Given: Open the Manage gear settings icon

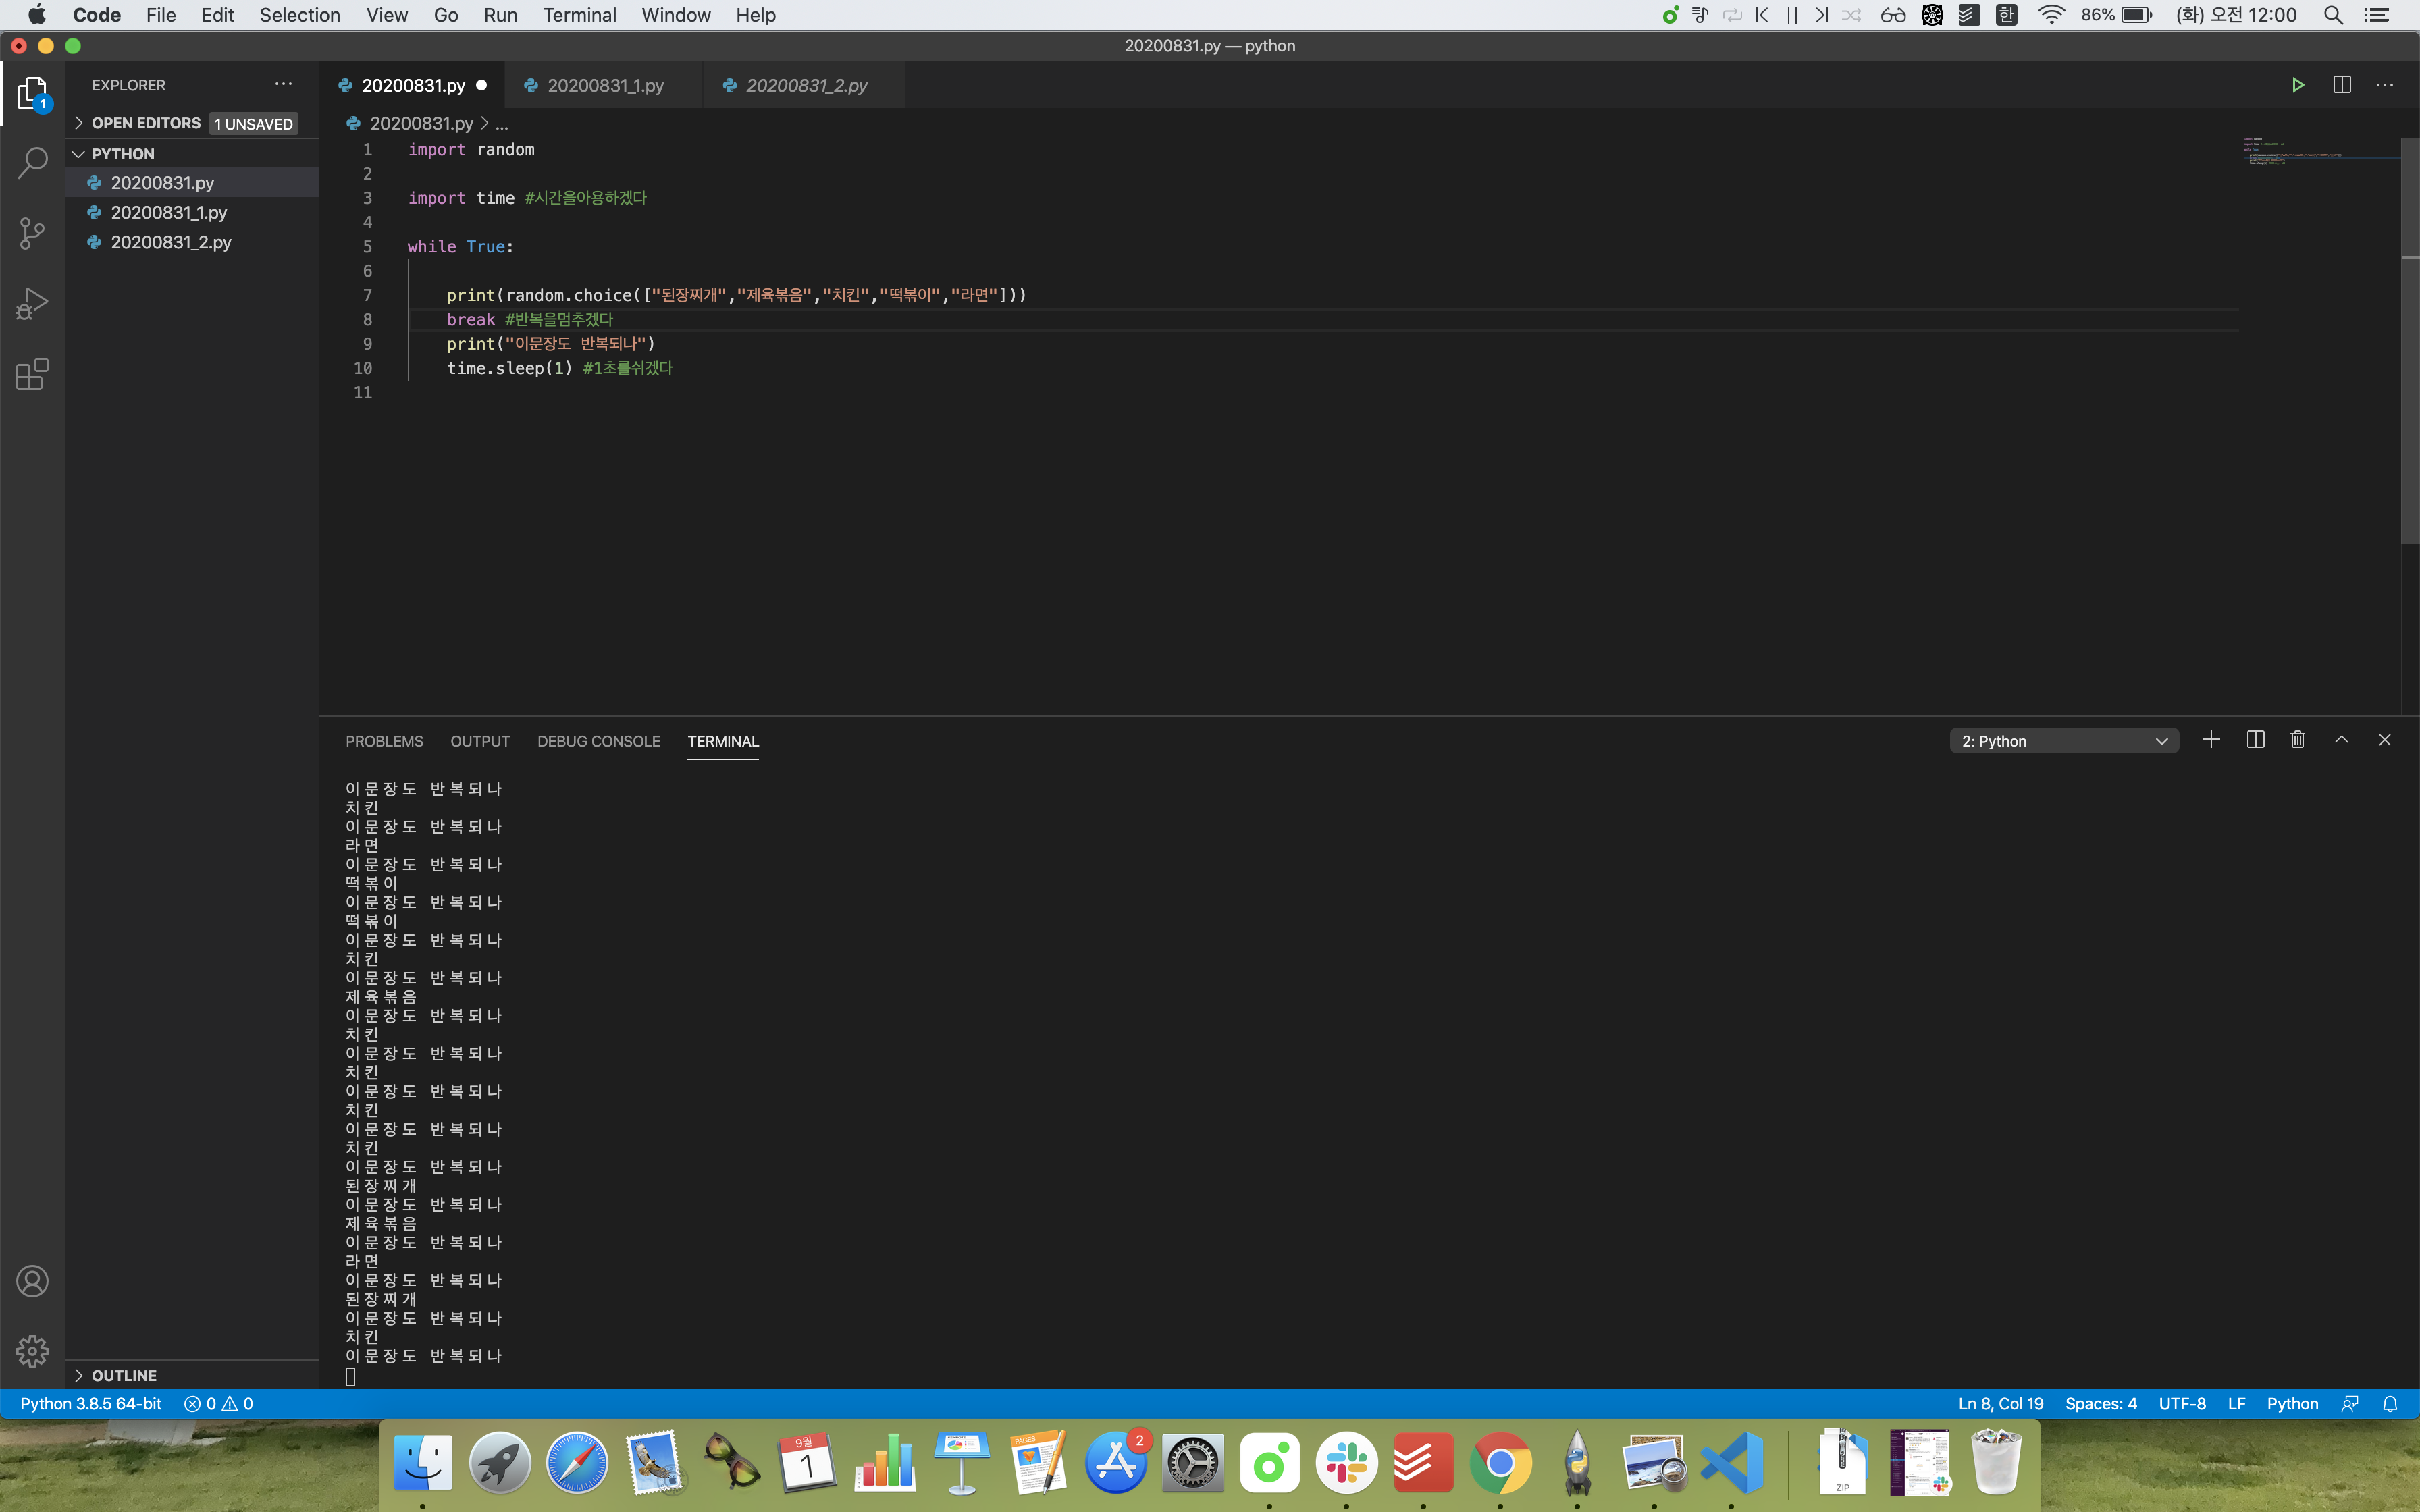Looking at the screenshot, I should pyautogui.click(x=32, y=1351).
